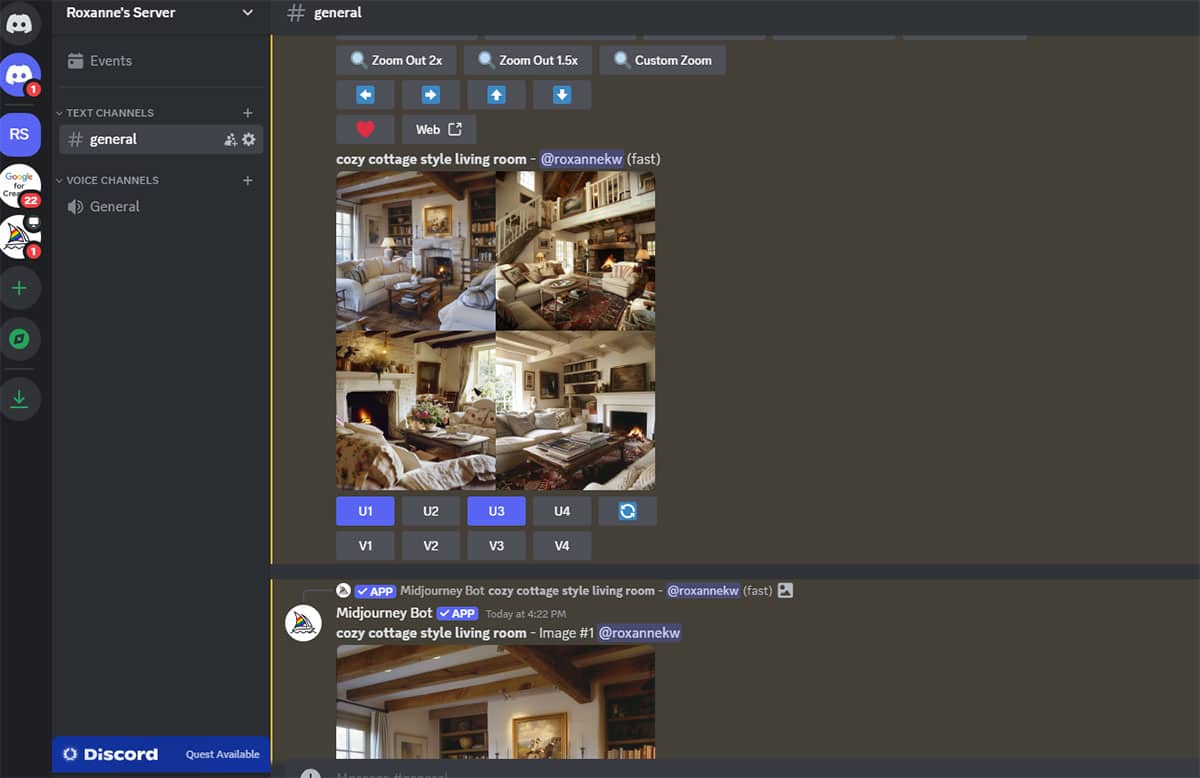The image size is (1200, 778).
Task: Open general channel settings gear
Action: 249,140
